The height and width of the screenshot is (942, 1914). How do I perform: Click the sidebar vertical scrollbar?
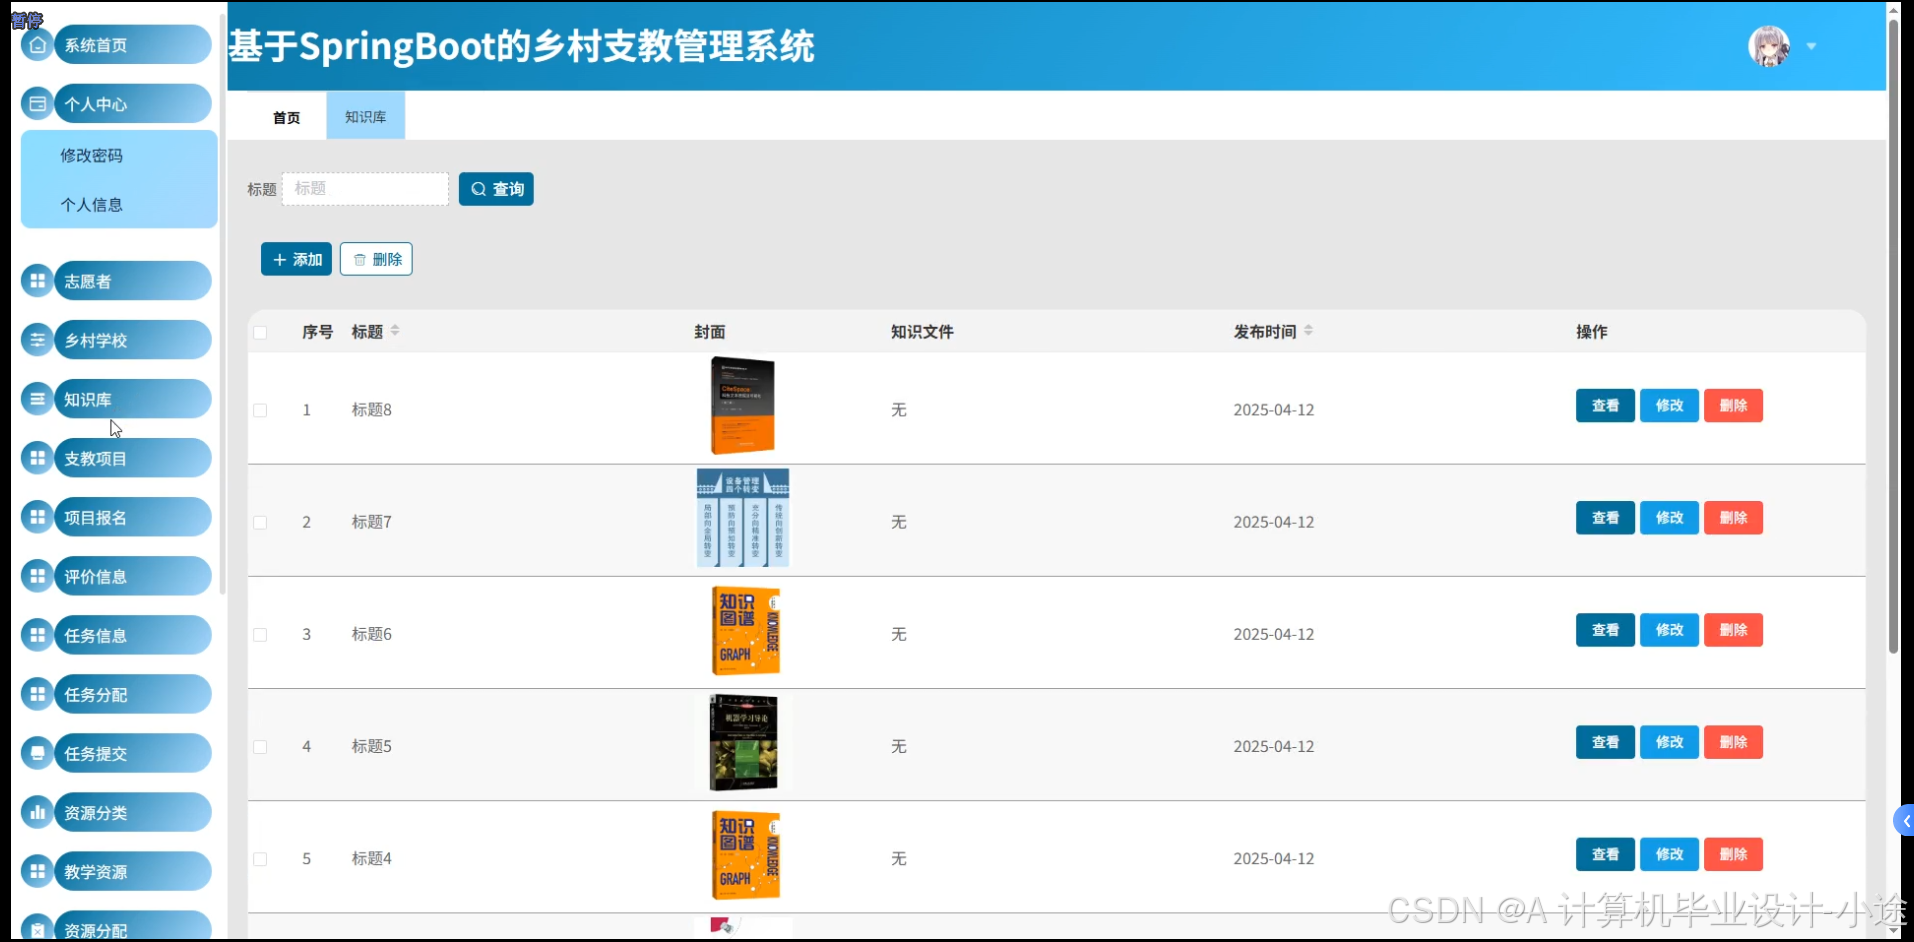222,305
